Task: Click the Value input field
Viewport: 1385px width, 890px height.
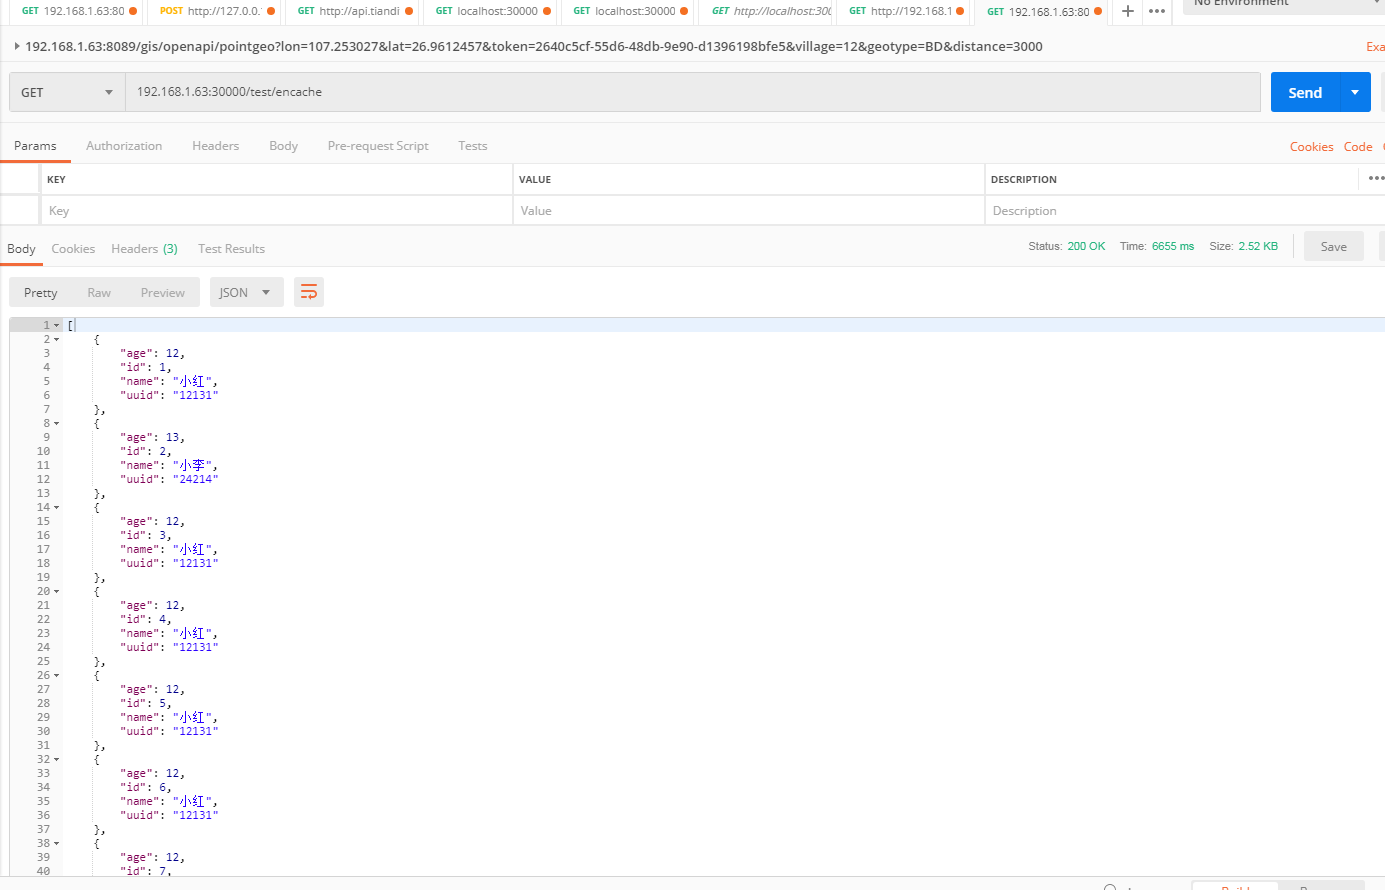Action: 749,210
